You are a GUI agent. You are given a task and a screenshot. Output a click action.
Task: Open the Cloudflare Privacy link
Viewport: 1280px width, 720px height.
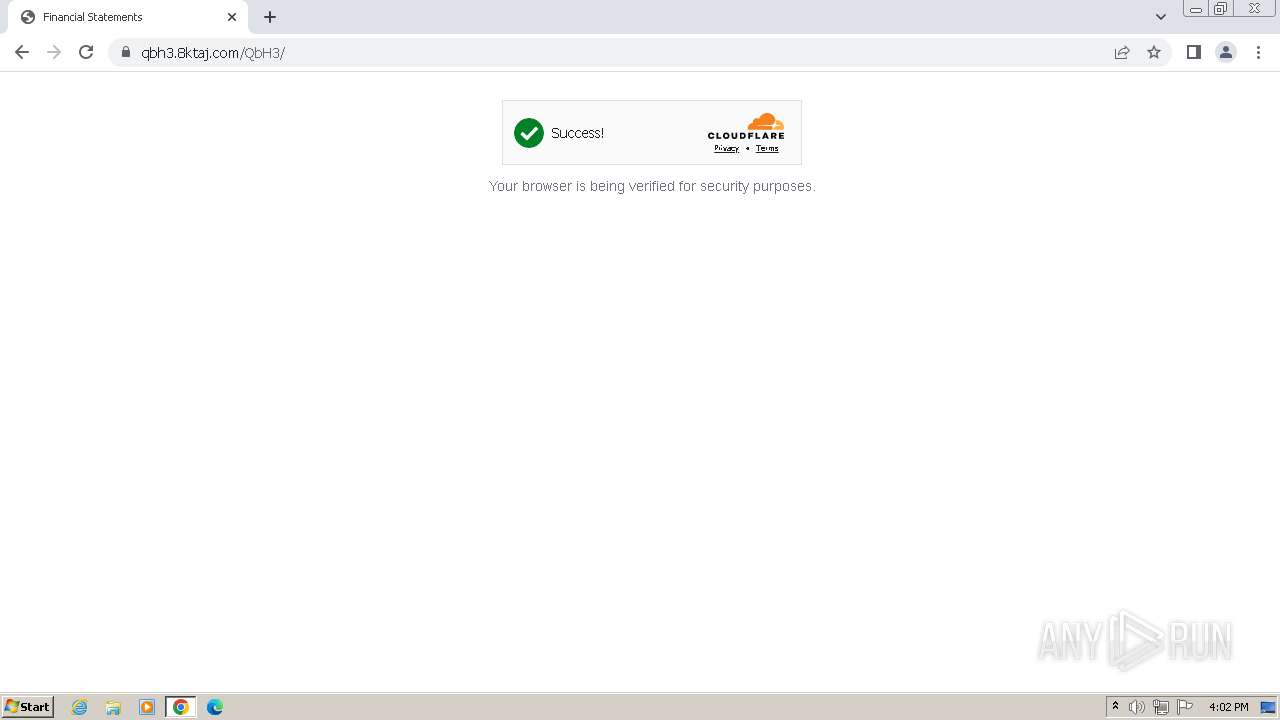coord(726,148)
